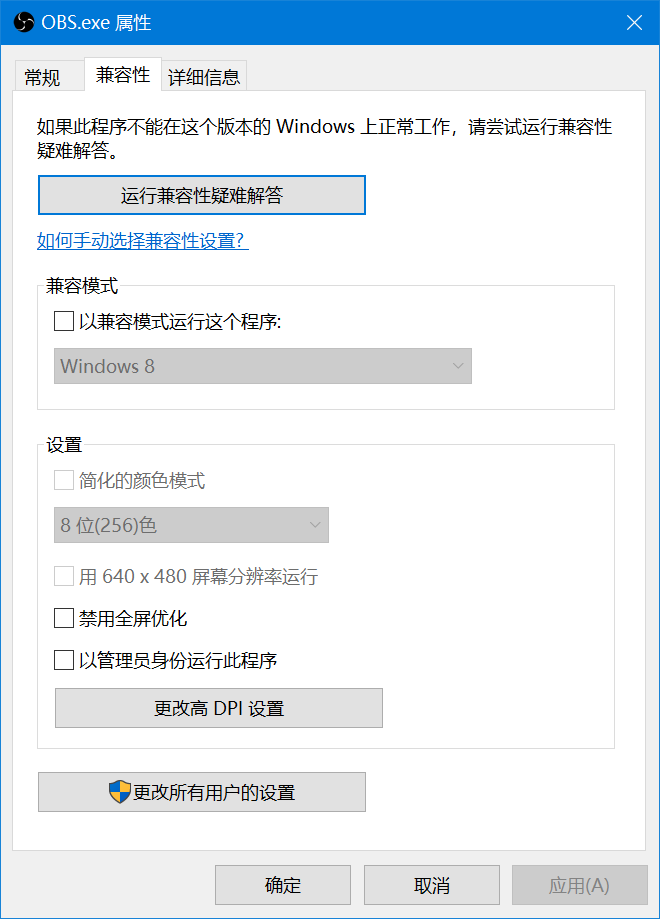This screenshot has width=660, height=919.
Task: Select the 兼容性 tab
Action: coord(122,74)
